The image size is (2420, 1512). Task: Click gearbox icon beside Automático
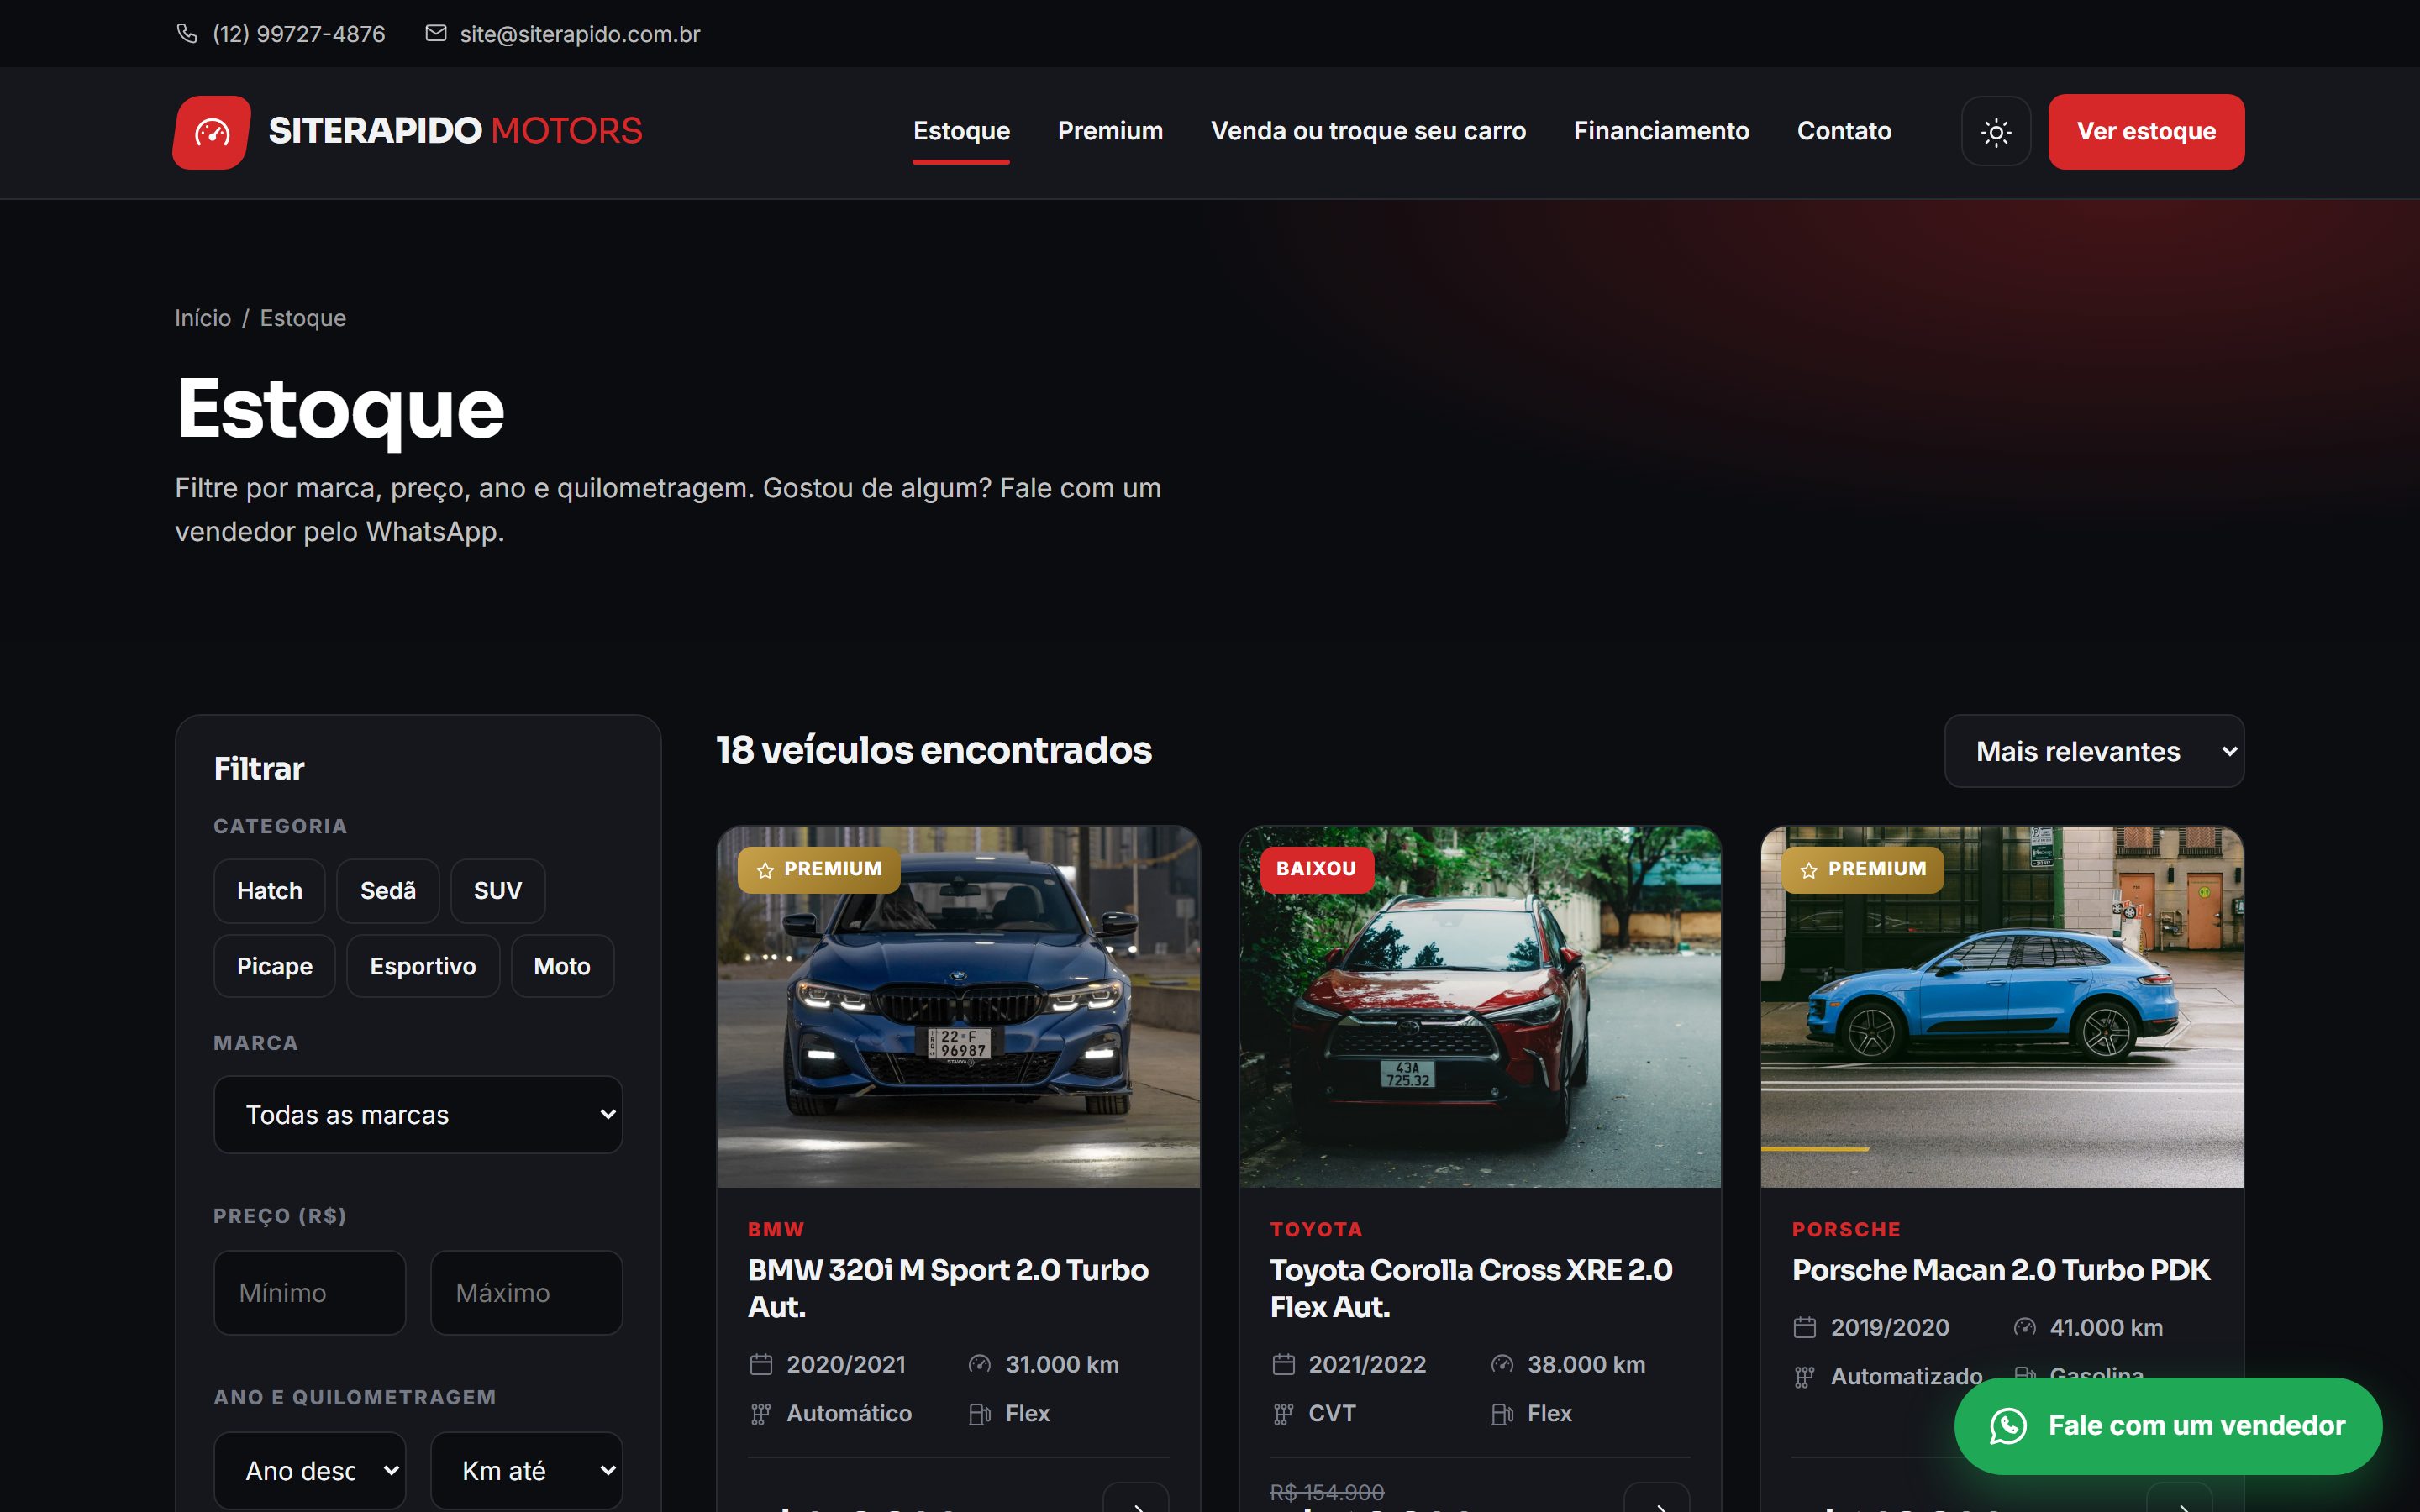pyautogui.click(x=761, y=1414)
